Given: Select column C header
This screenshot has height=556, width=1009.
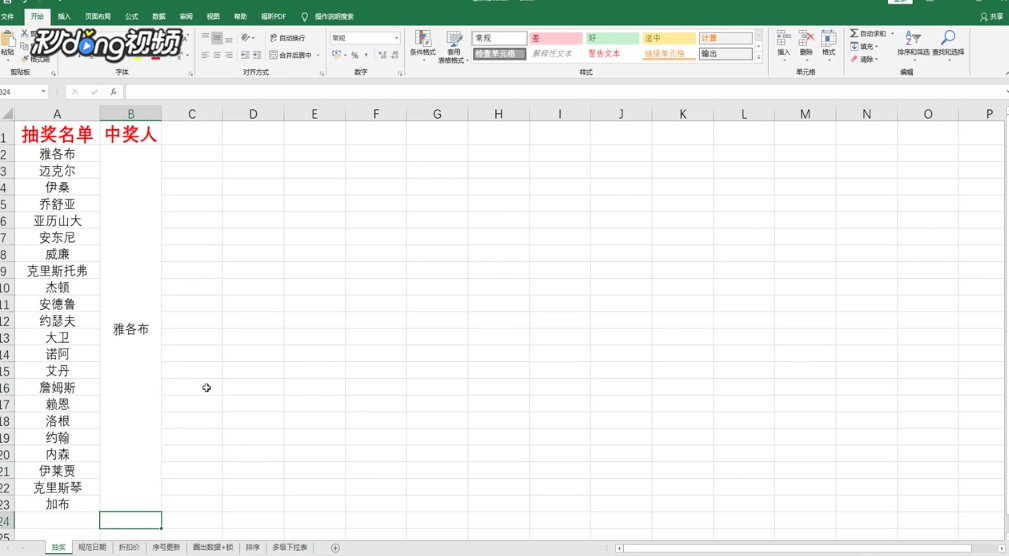Looking at the screenshot, I should coord(192,114).
